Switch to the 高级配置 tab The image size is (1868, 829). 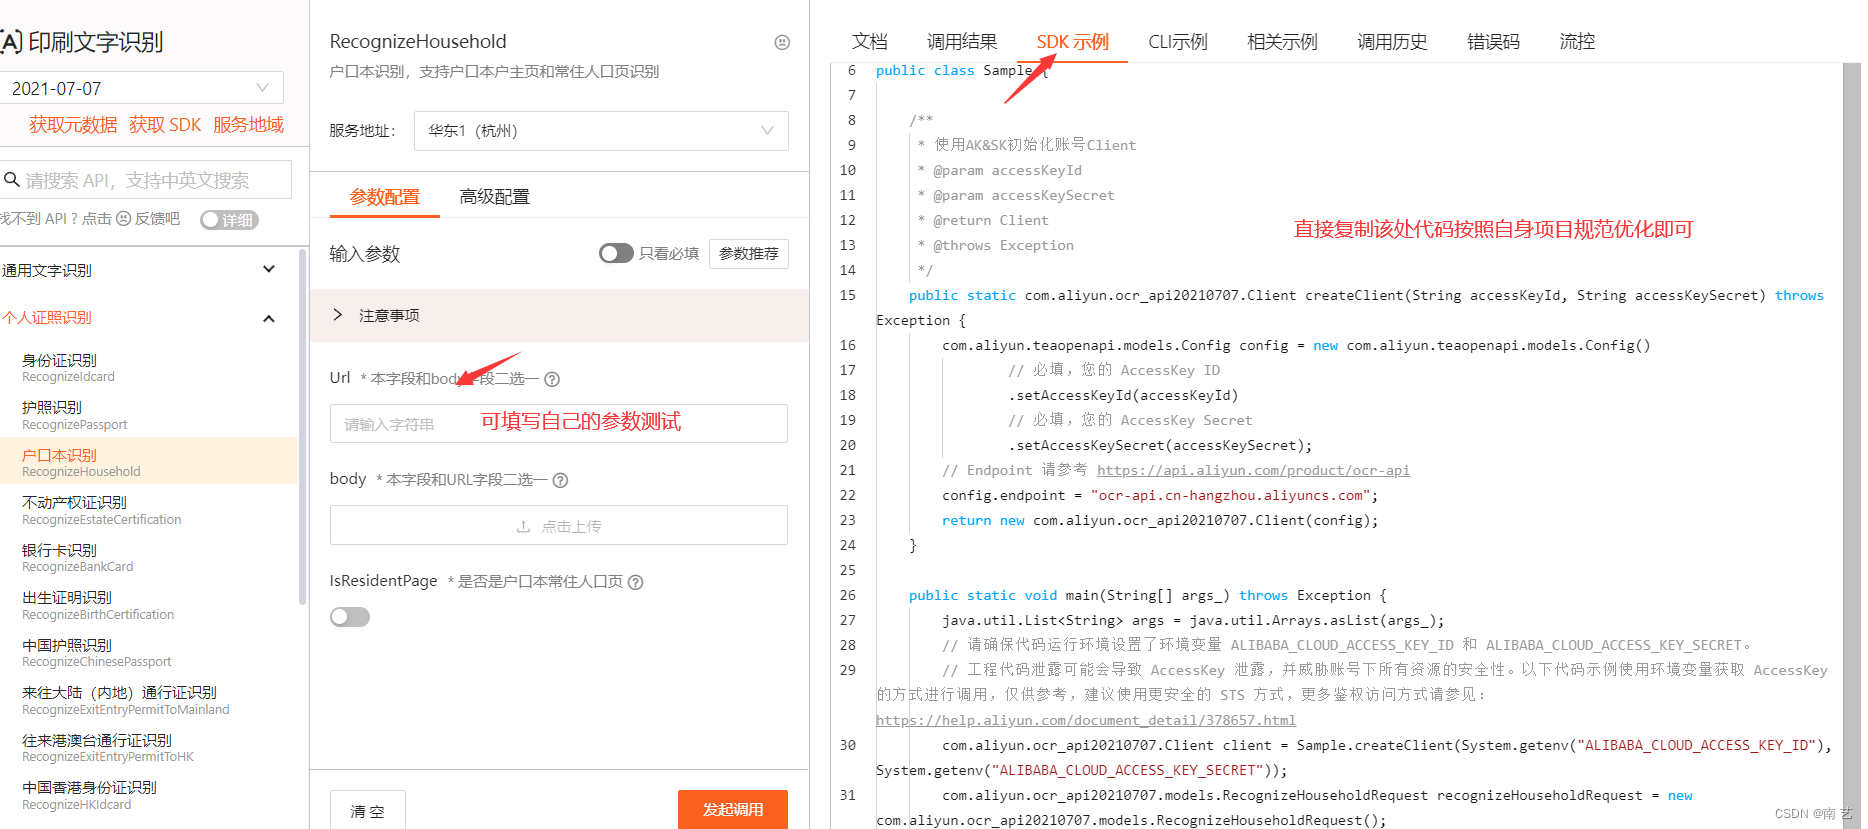pyautogui.click(x=494, y=197)
